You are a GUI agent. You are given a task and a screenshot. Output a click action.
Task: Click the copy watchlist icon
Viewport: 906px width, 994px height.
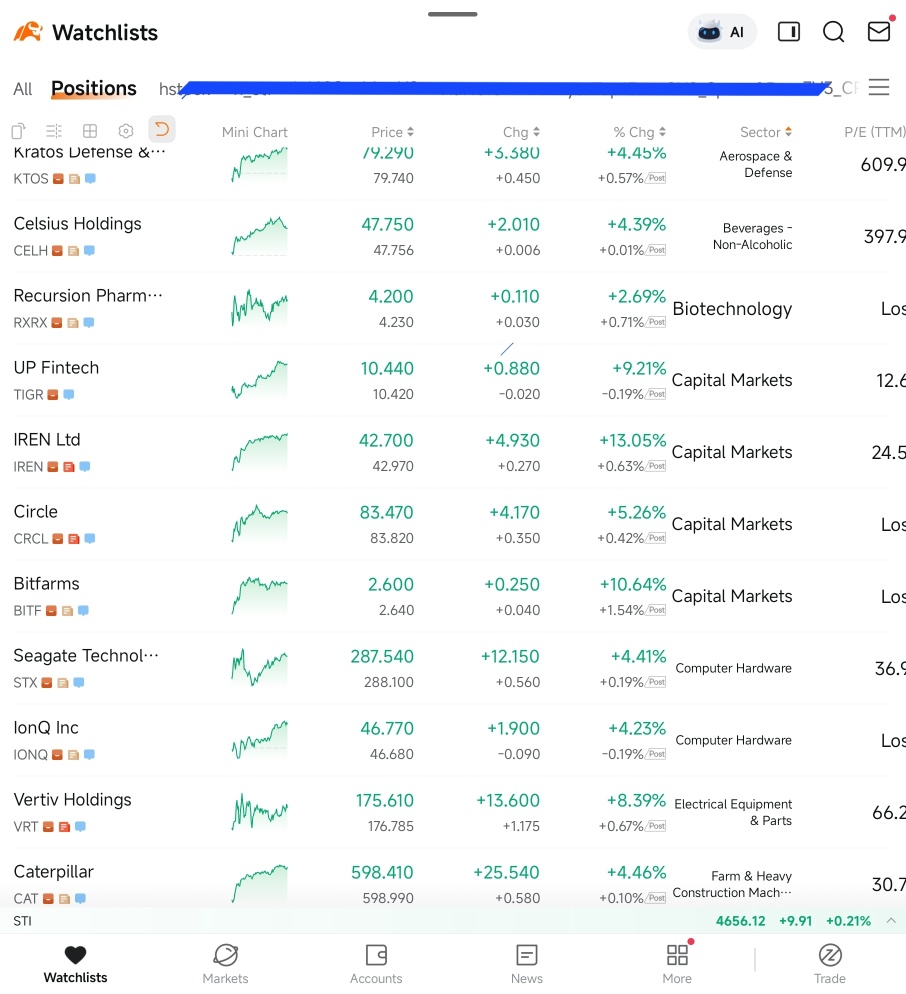(18, 131)
